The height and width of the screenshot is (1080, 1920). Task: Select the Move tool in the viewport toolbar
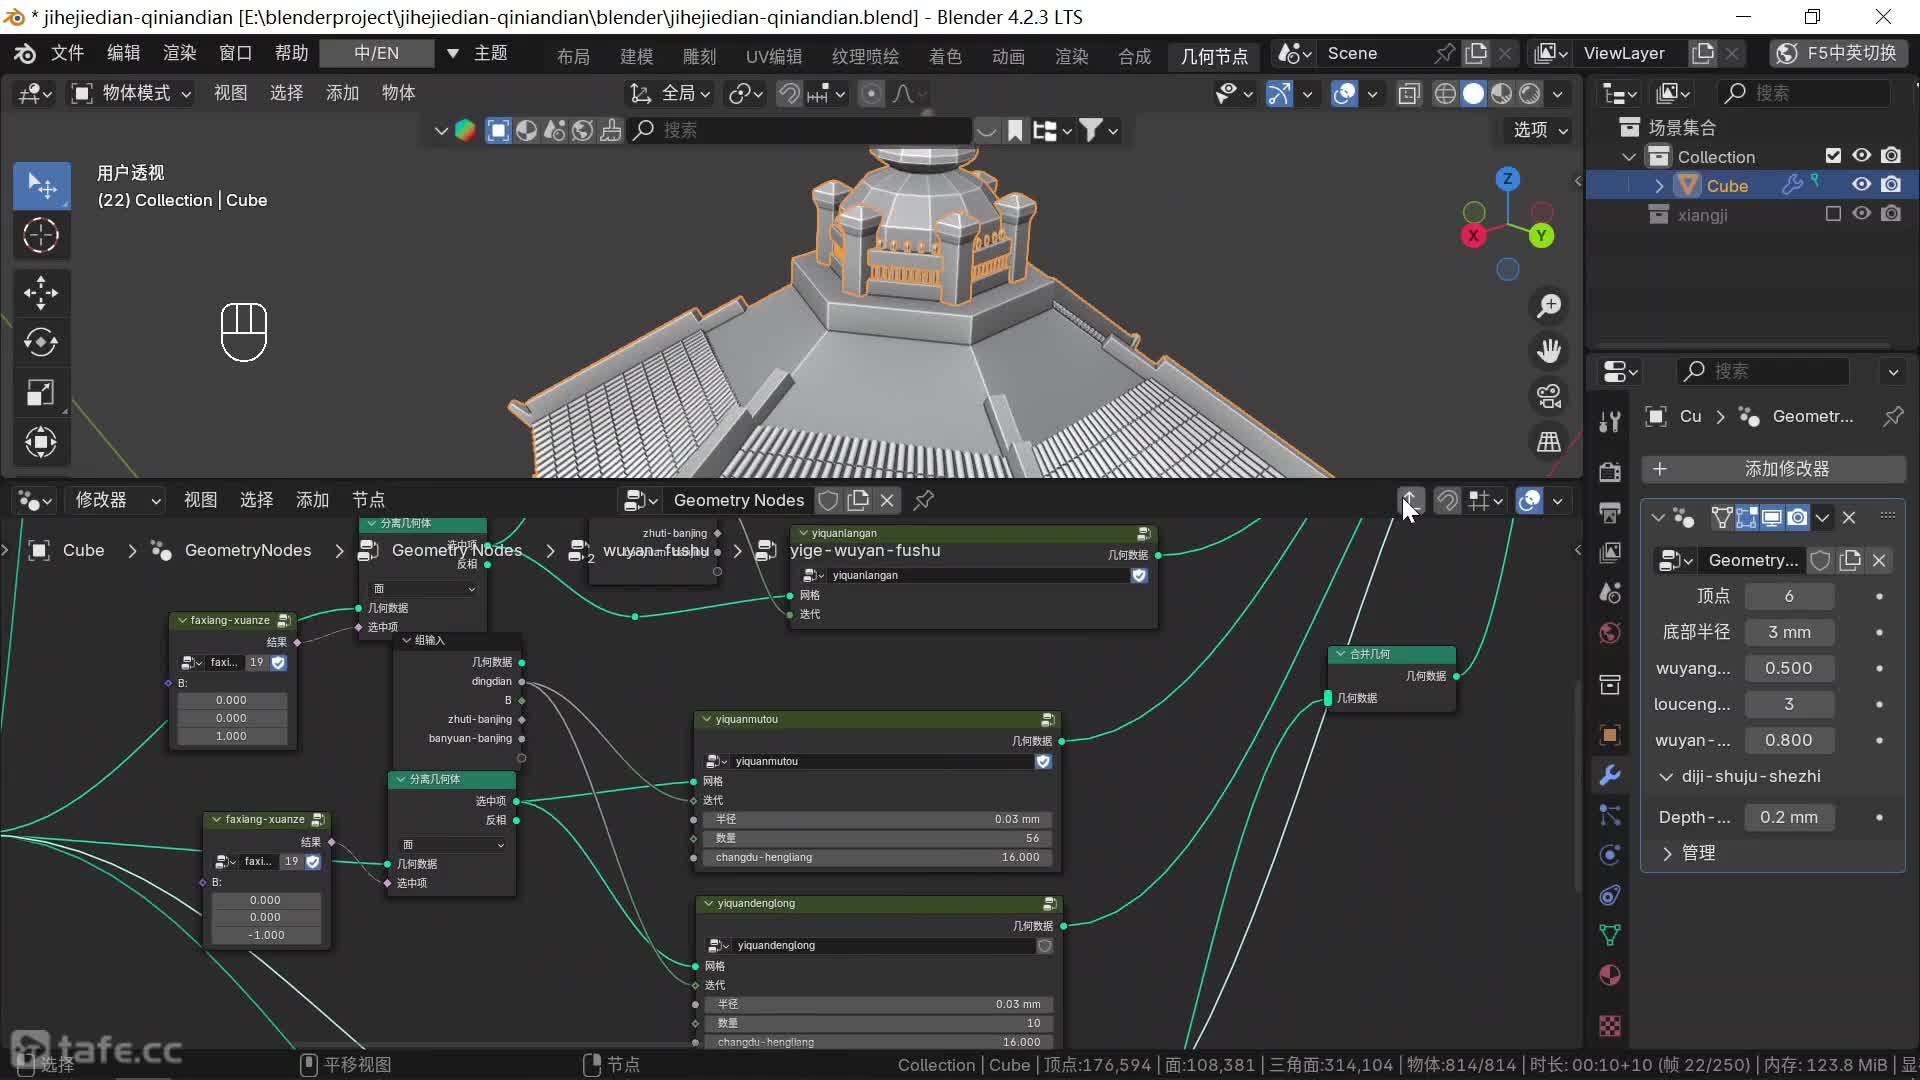tap(41, 293)
